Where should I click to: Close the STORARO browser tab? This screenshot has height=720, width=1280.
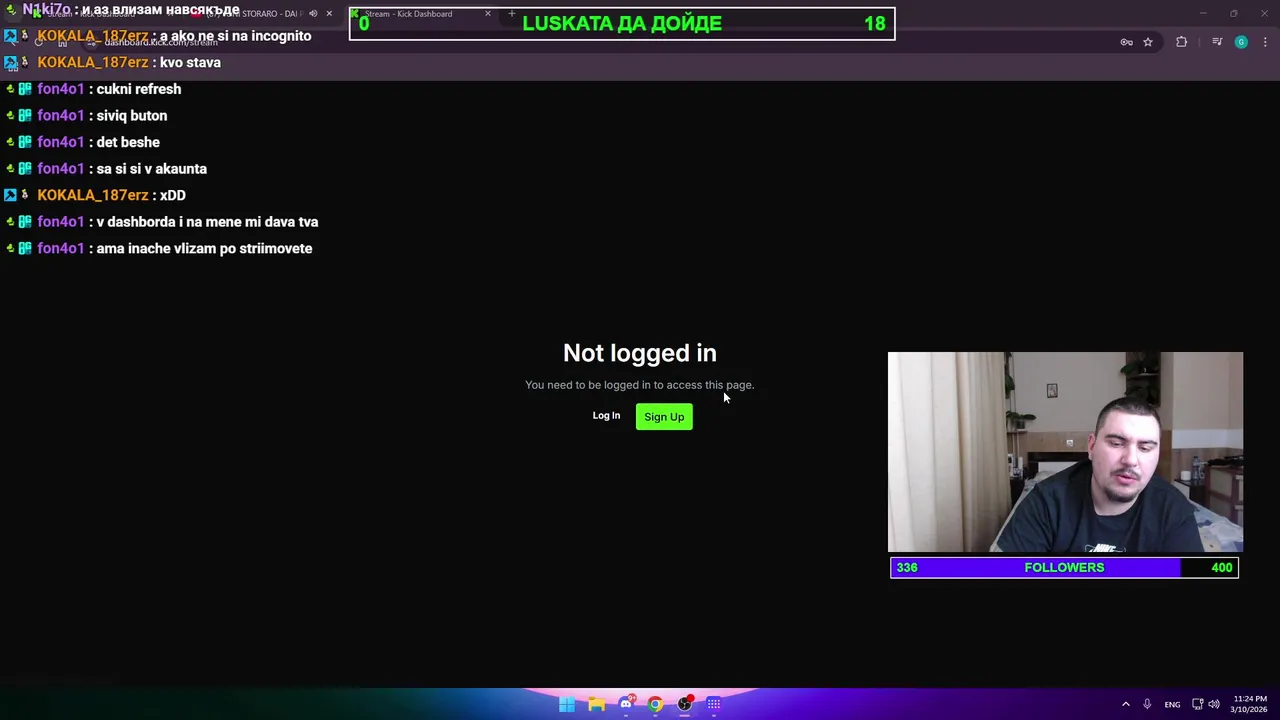(x=329, y=14)
